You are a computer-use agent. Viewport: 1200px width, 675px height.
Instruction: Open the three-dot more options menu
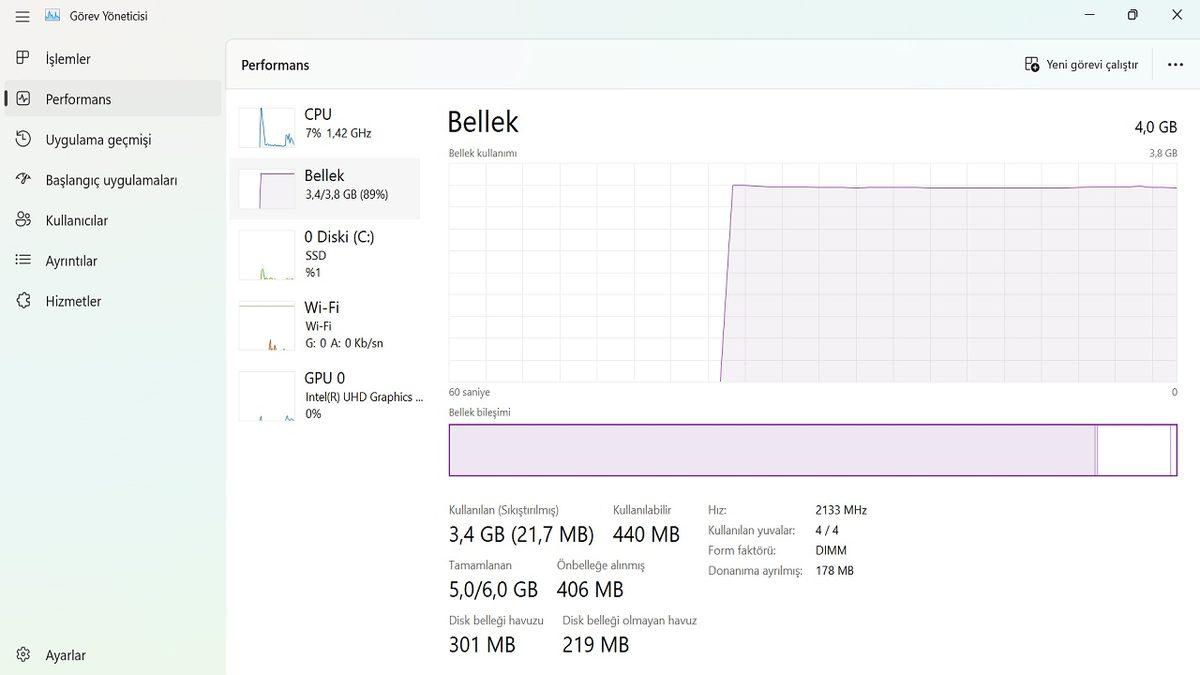click(1175, 65)
